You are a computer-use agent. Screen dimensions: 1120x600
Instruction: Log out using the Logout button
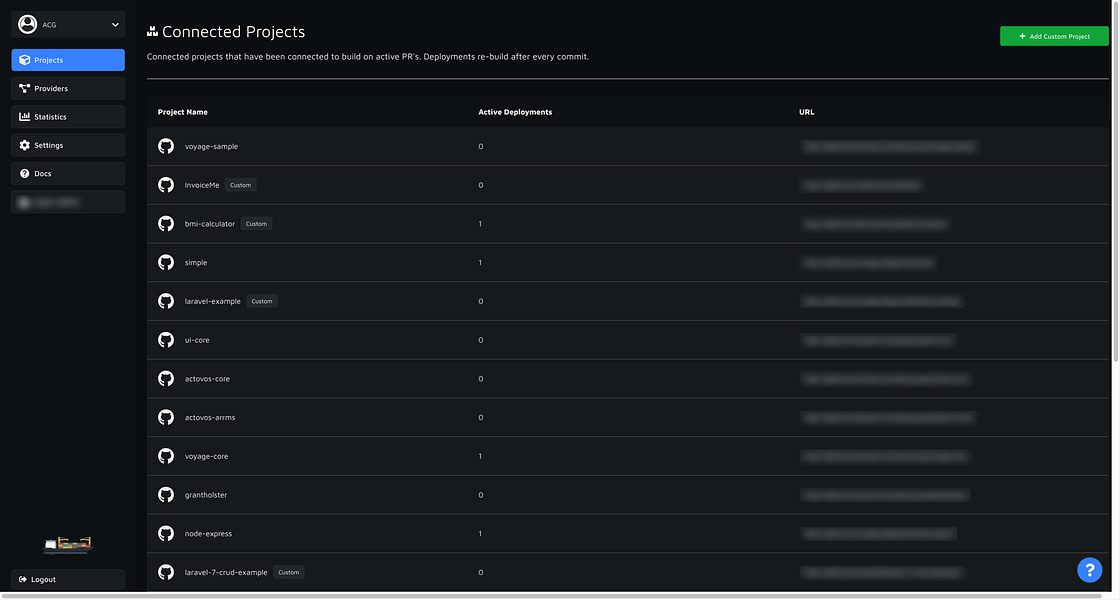coord(68,579)
